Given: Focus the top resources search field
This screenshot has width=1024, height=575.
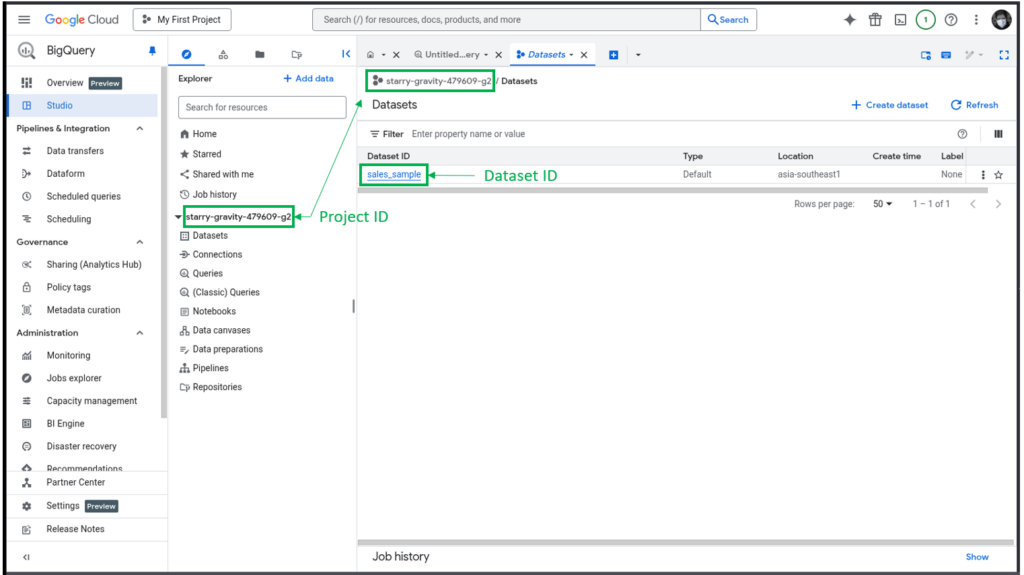Looking at the screenshot, I should pyautogui.click(x=507, y=20).
